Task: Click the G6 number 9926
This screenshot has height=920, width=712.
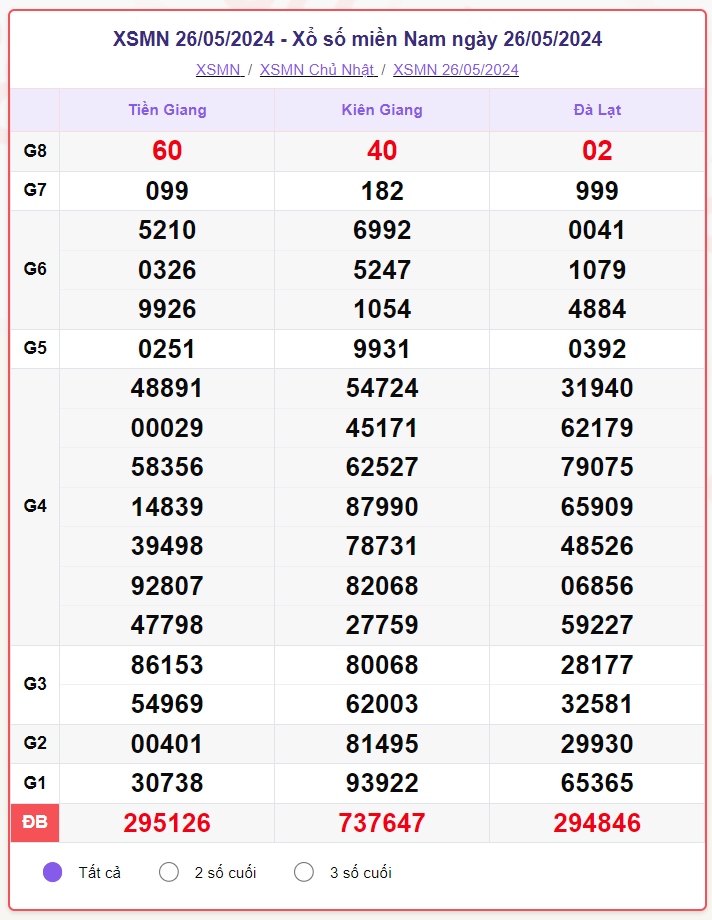Action: click(x=167, y=309)
